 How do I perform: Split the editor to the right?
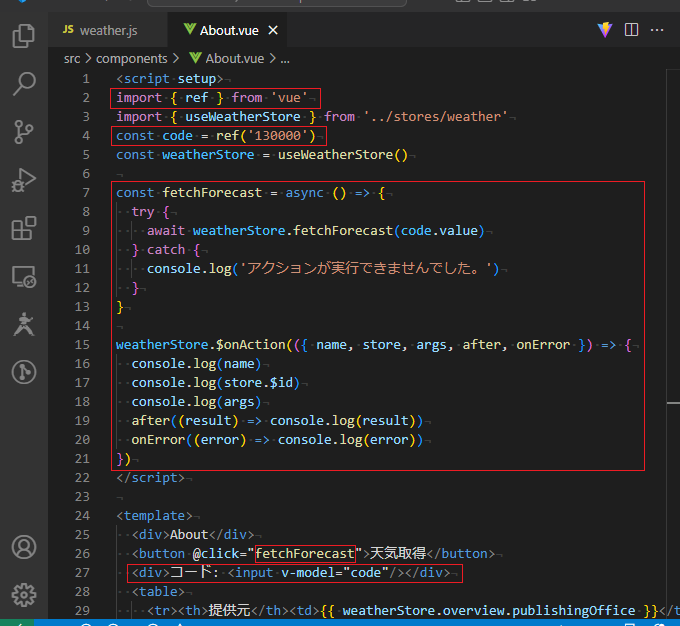pos(631,30)
